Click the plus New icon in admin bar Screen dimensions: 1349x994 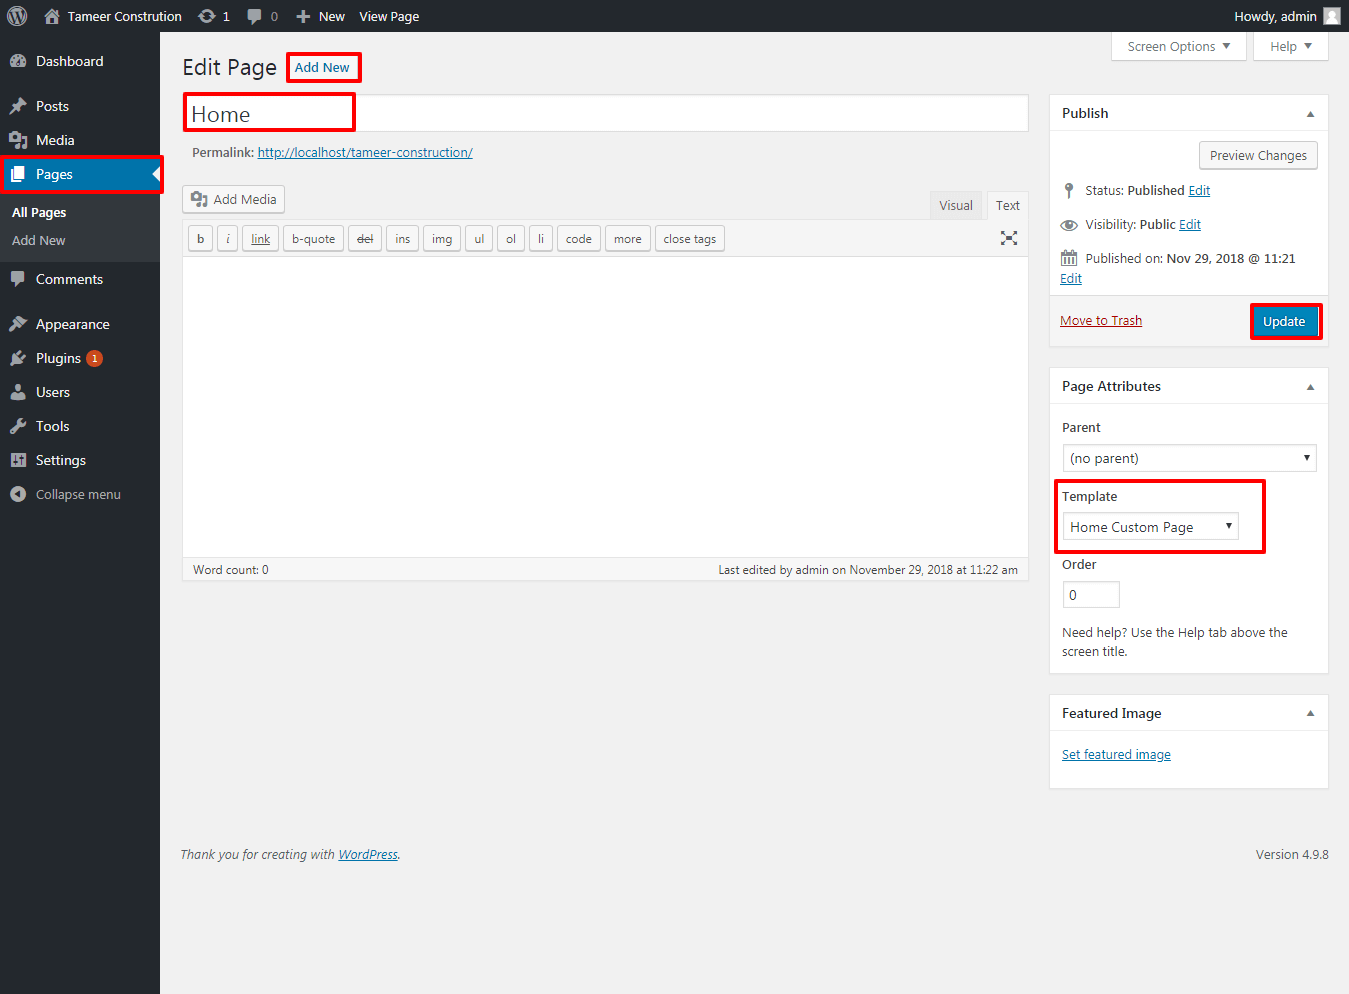(303, 16)
